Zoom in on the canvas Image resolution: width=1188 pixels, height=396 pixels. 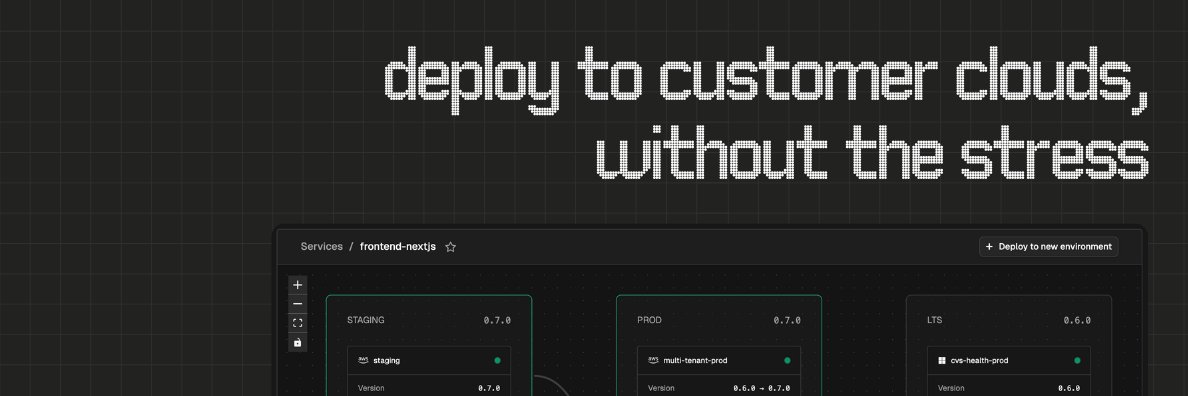pos(298,285)
